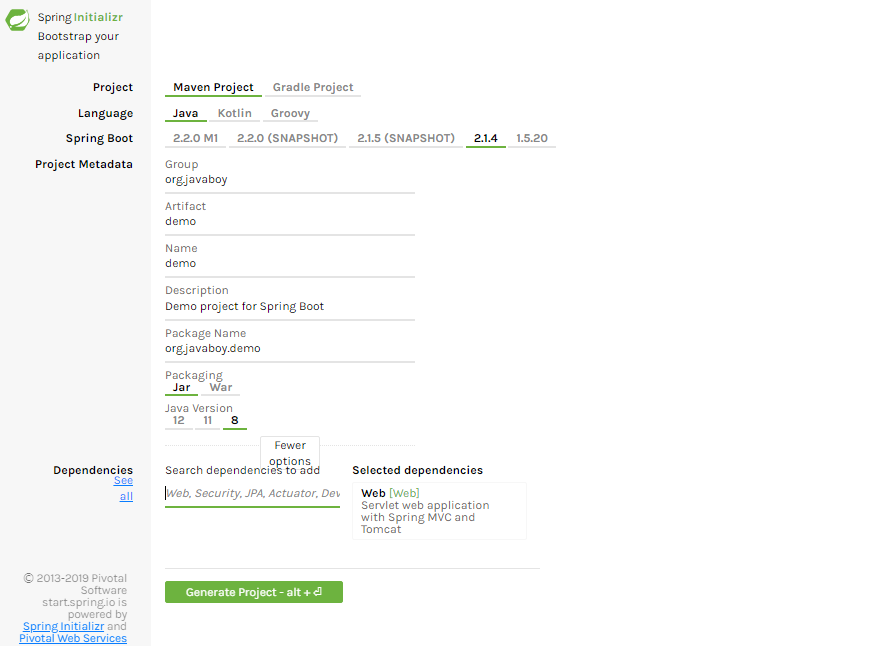Click the Selected dependencies heading
Image resolution: width=884 pixels, height=646 pixels.
(x=417, y=470)
